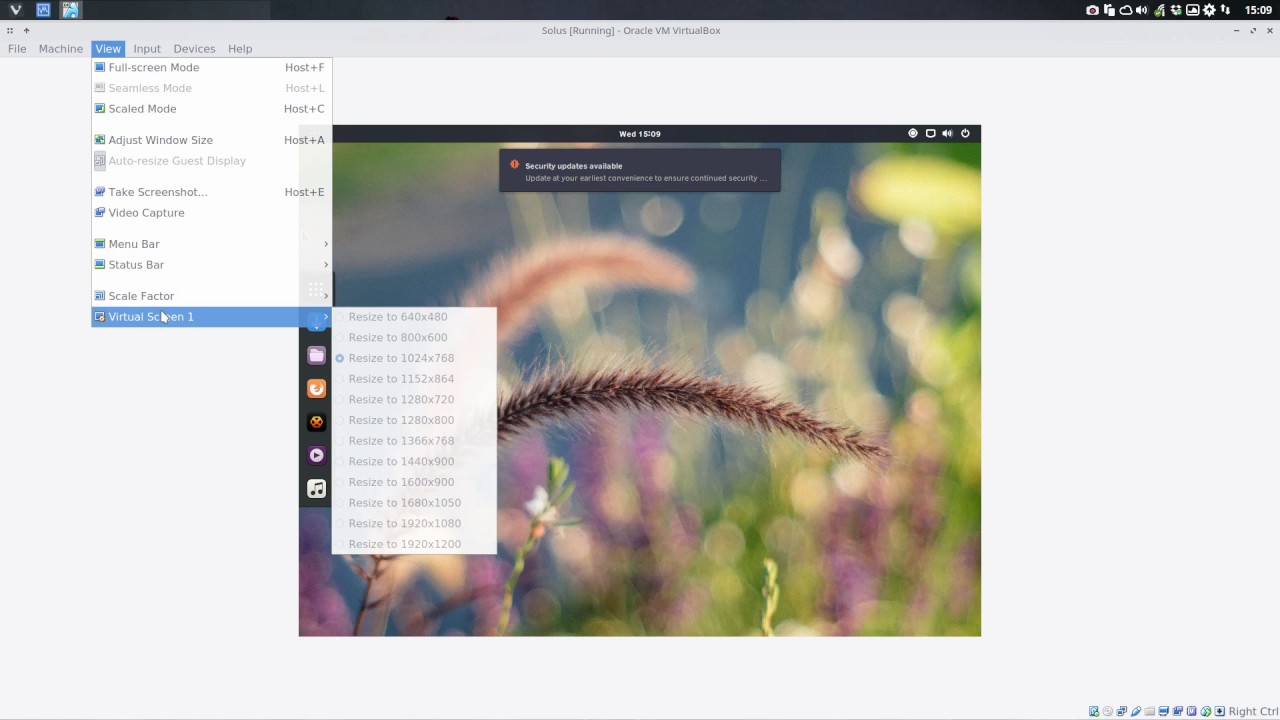This screenshot has width=1280, height=720.
Task: Choose Take Screenshot...
Action: (211, 192)
